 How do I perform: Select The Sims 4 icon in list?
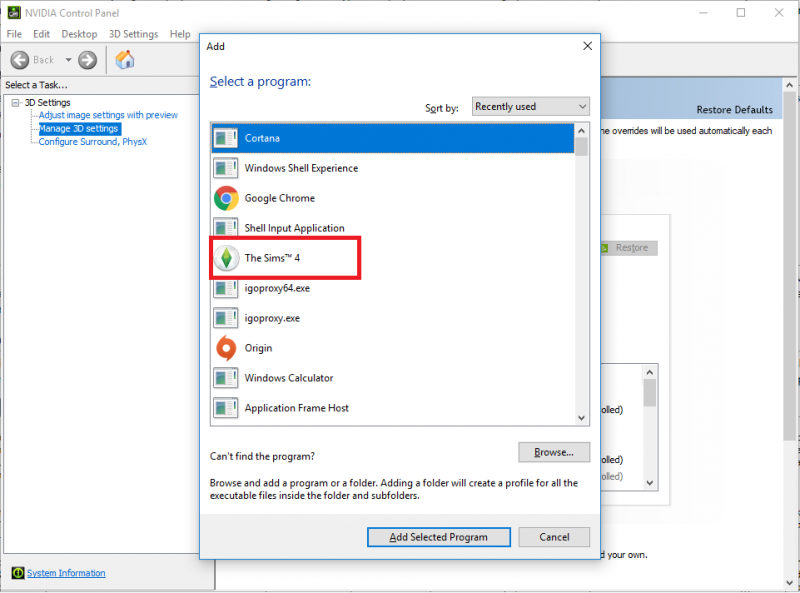(x=227, y=258)
